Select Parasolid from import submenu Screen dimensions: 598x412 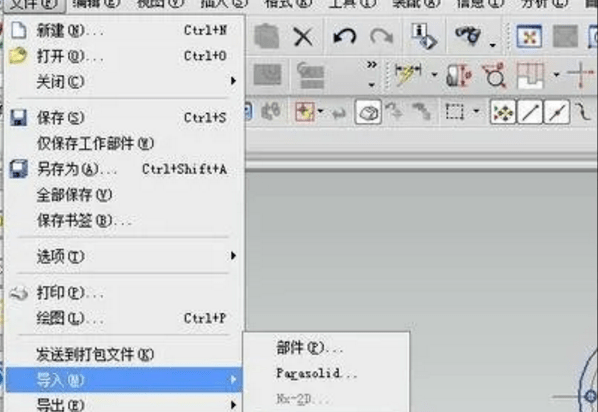pos(316,373)
